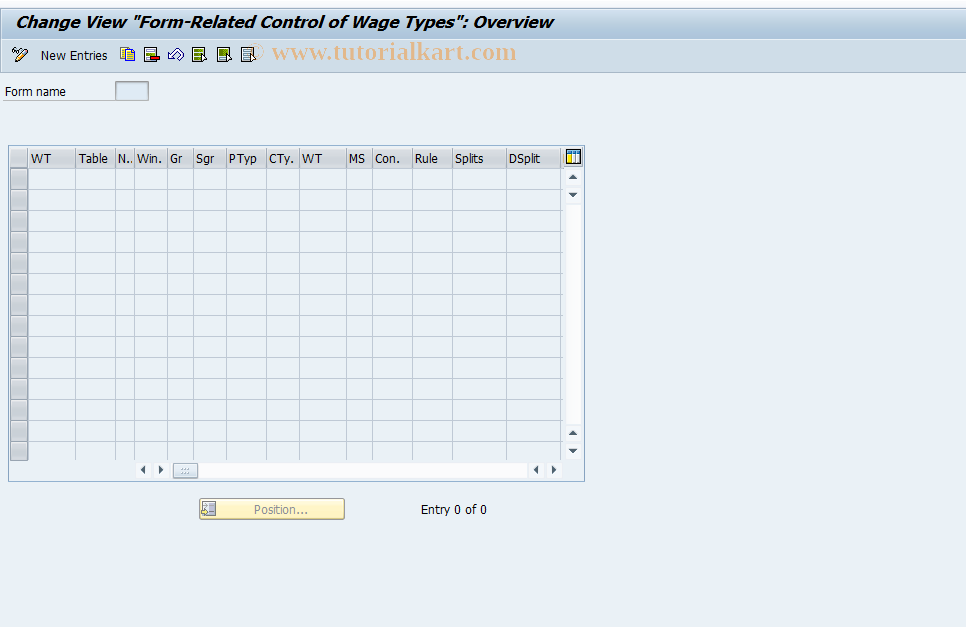The height and width of the screenshot is (627, 966).
Task: Click the Position... button
Action: 272,509
